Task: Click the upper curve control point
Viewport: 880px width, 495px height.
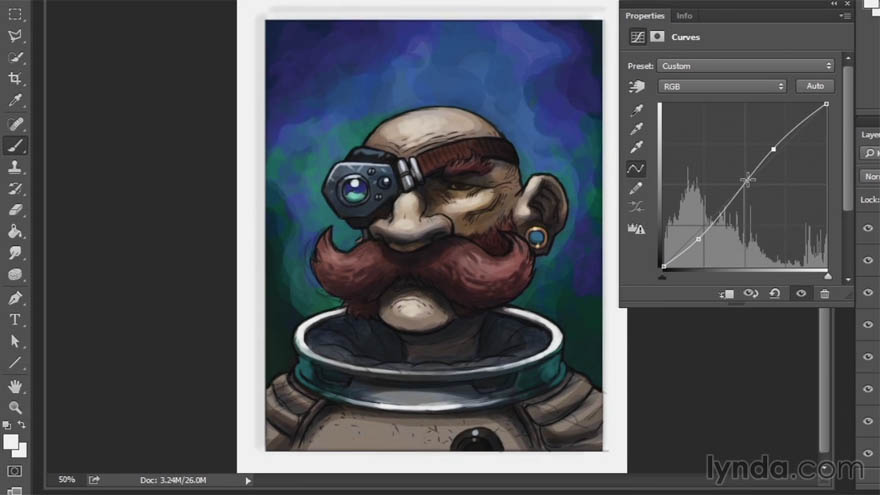Action: click(774, 149)
